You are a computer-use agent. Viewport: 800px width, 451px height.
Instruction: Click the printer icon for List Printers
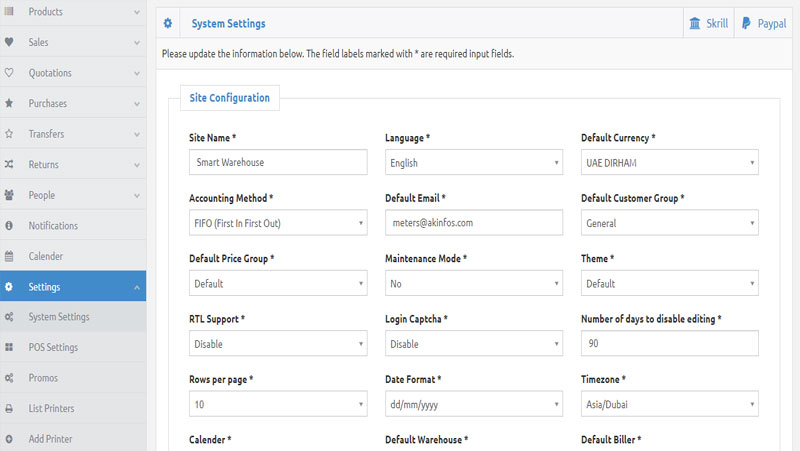pos(9,408)
